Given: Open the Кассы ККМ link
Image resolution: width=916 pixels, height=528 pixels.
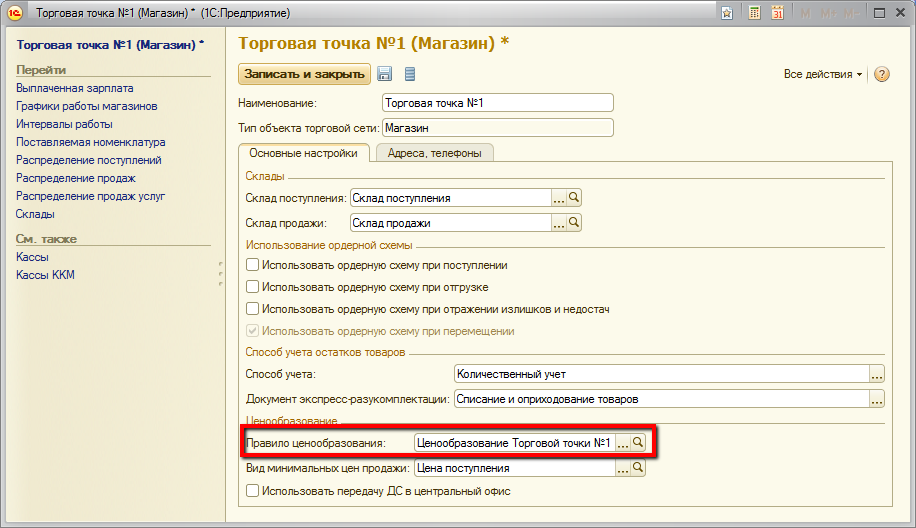Looking at the screenshot, I should (45, 275).
